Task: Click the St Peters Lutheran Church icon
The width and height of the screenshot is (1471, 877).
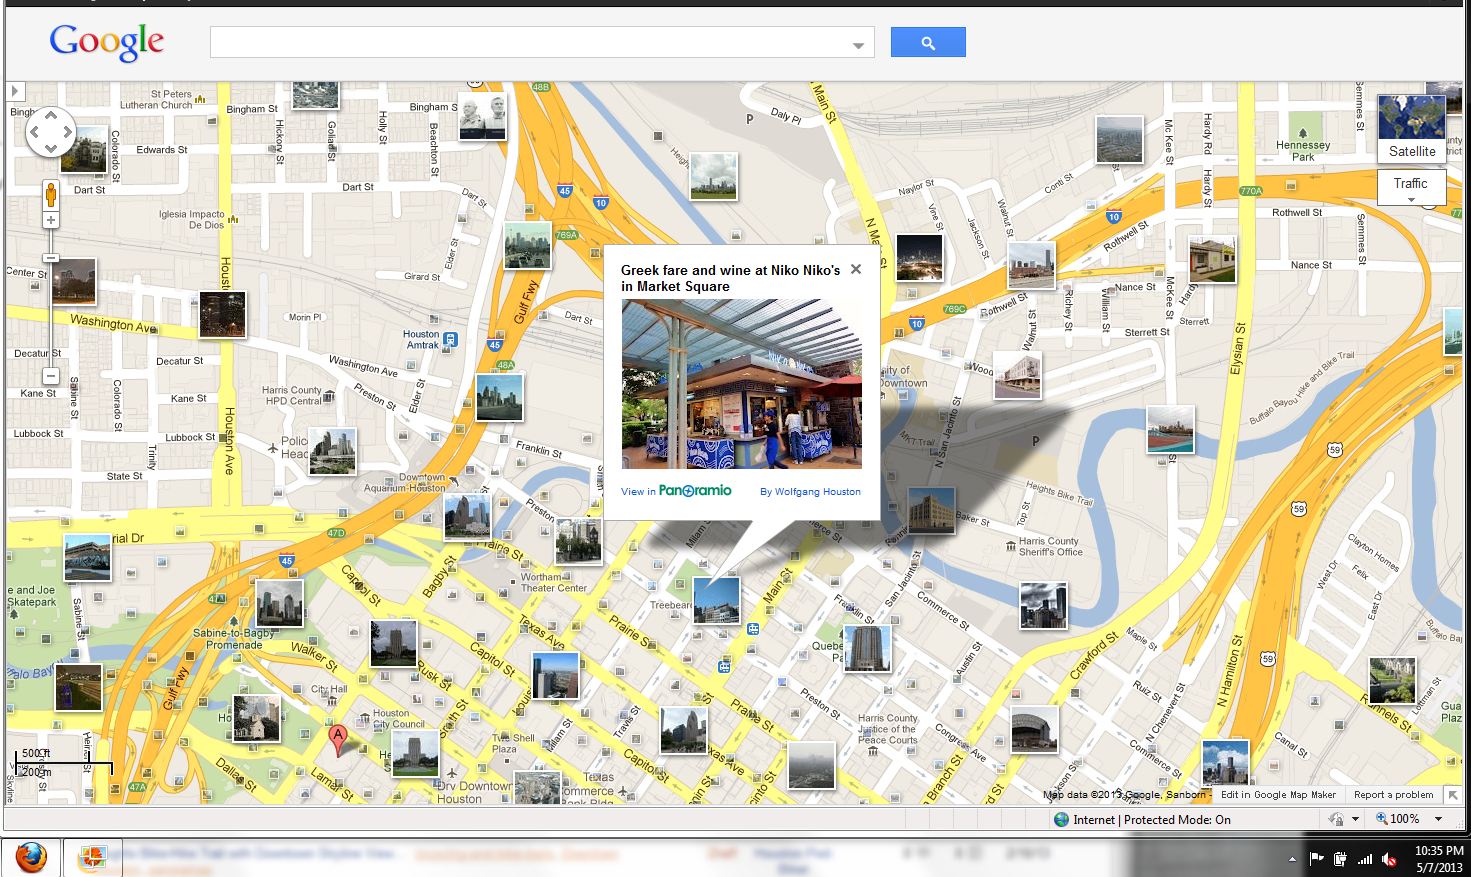Action: click(x=201, y=99)
